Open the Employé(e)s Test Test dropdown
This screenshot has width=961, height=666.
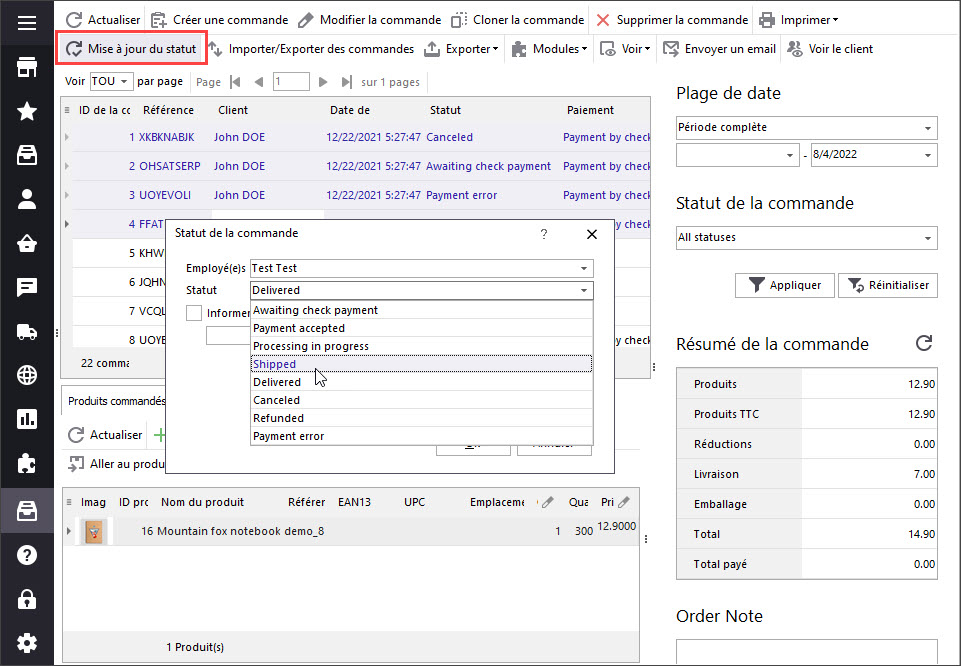tap(422, 268)
